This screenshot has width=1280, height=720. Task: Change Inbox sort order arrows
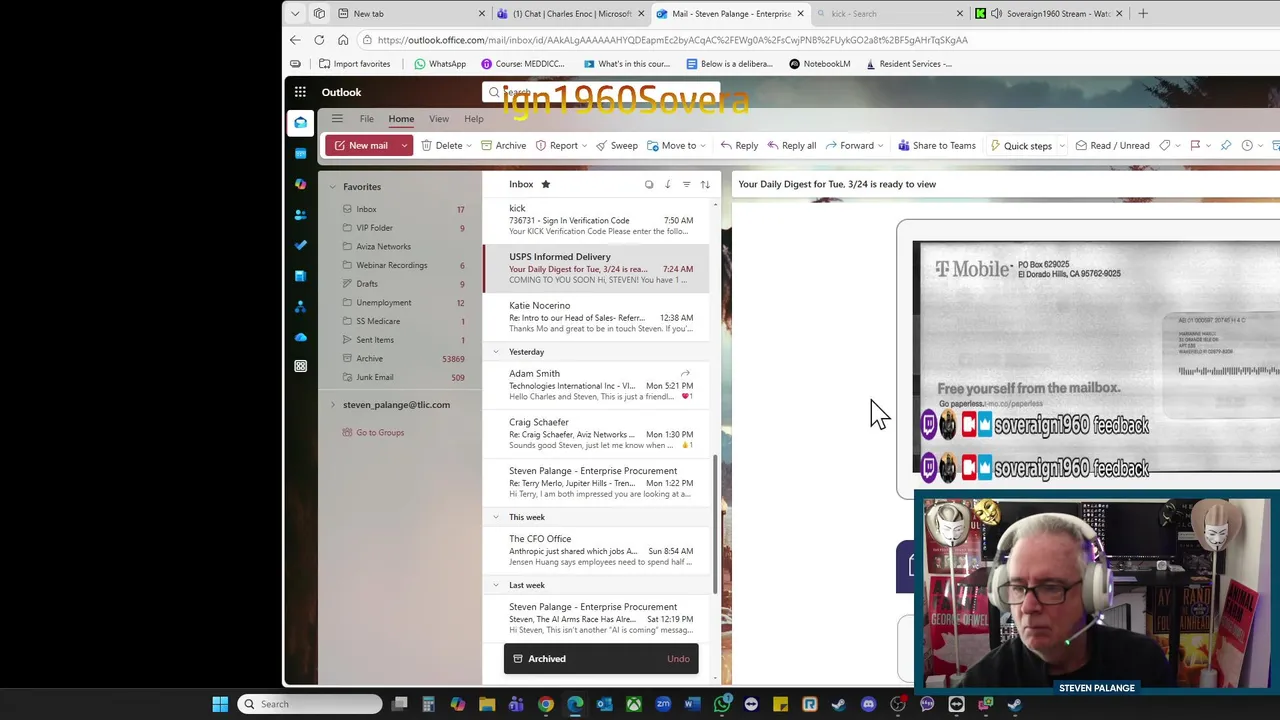click(705, 184)
